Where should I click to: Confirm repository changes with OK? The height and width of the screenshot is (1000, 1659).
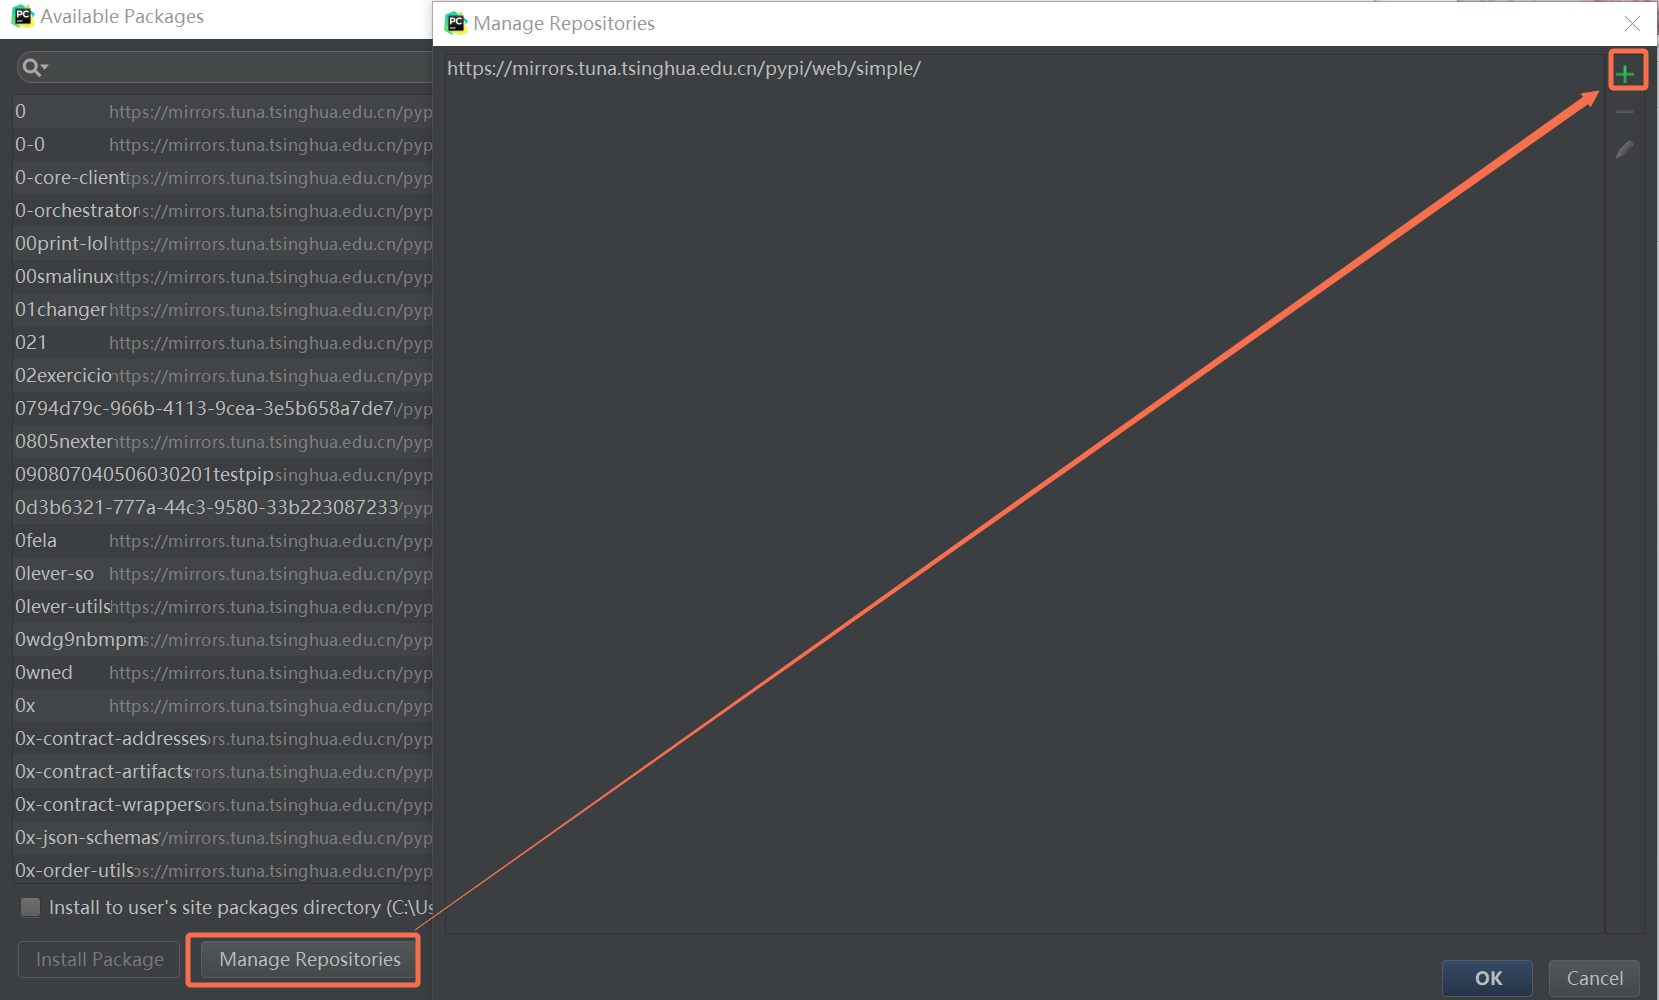pyautogui.click(x=1487, y=978)
